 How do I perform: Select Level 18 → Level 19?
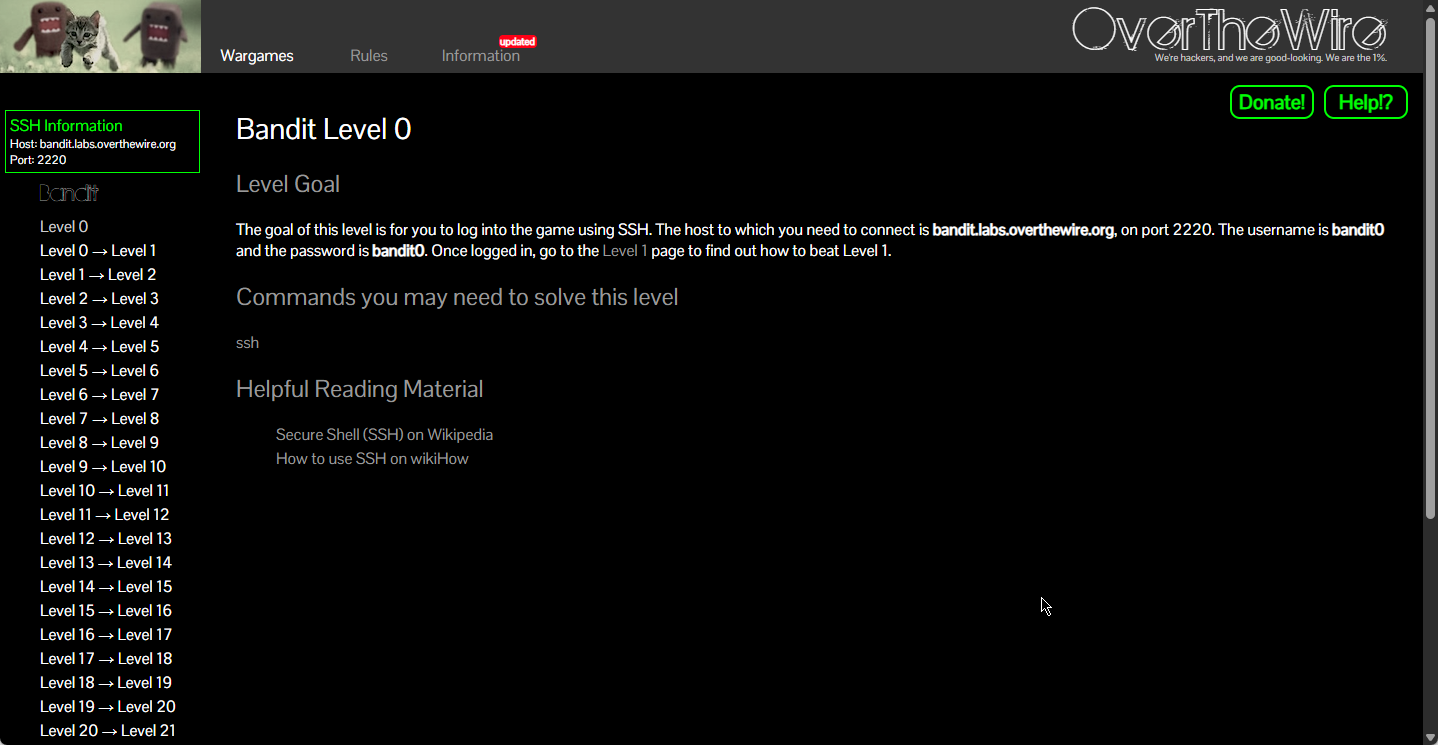click(x=106, y=683)
